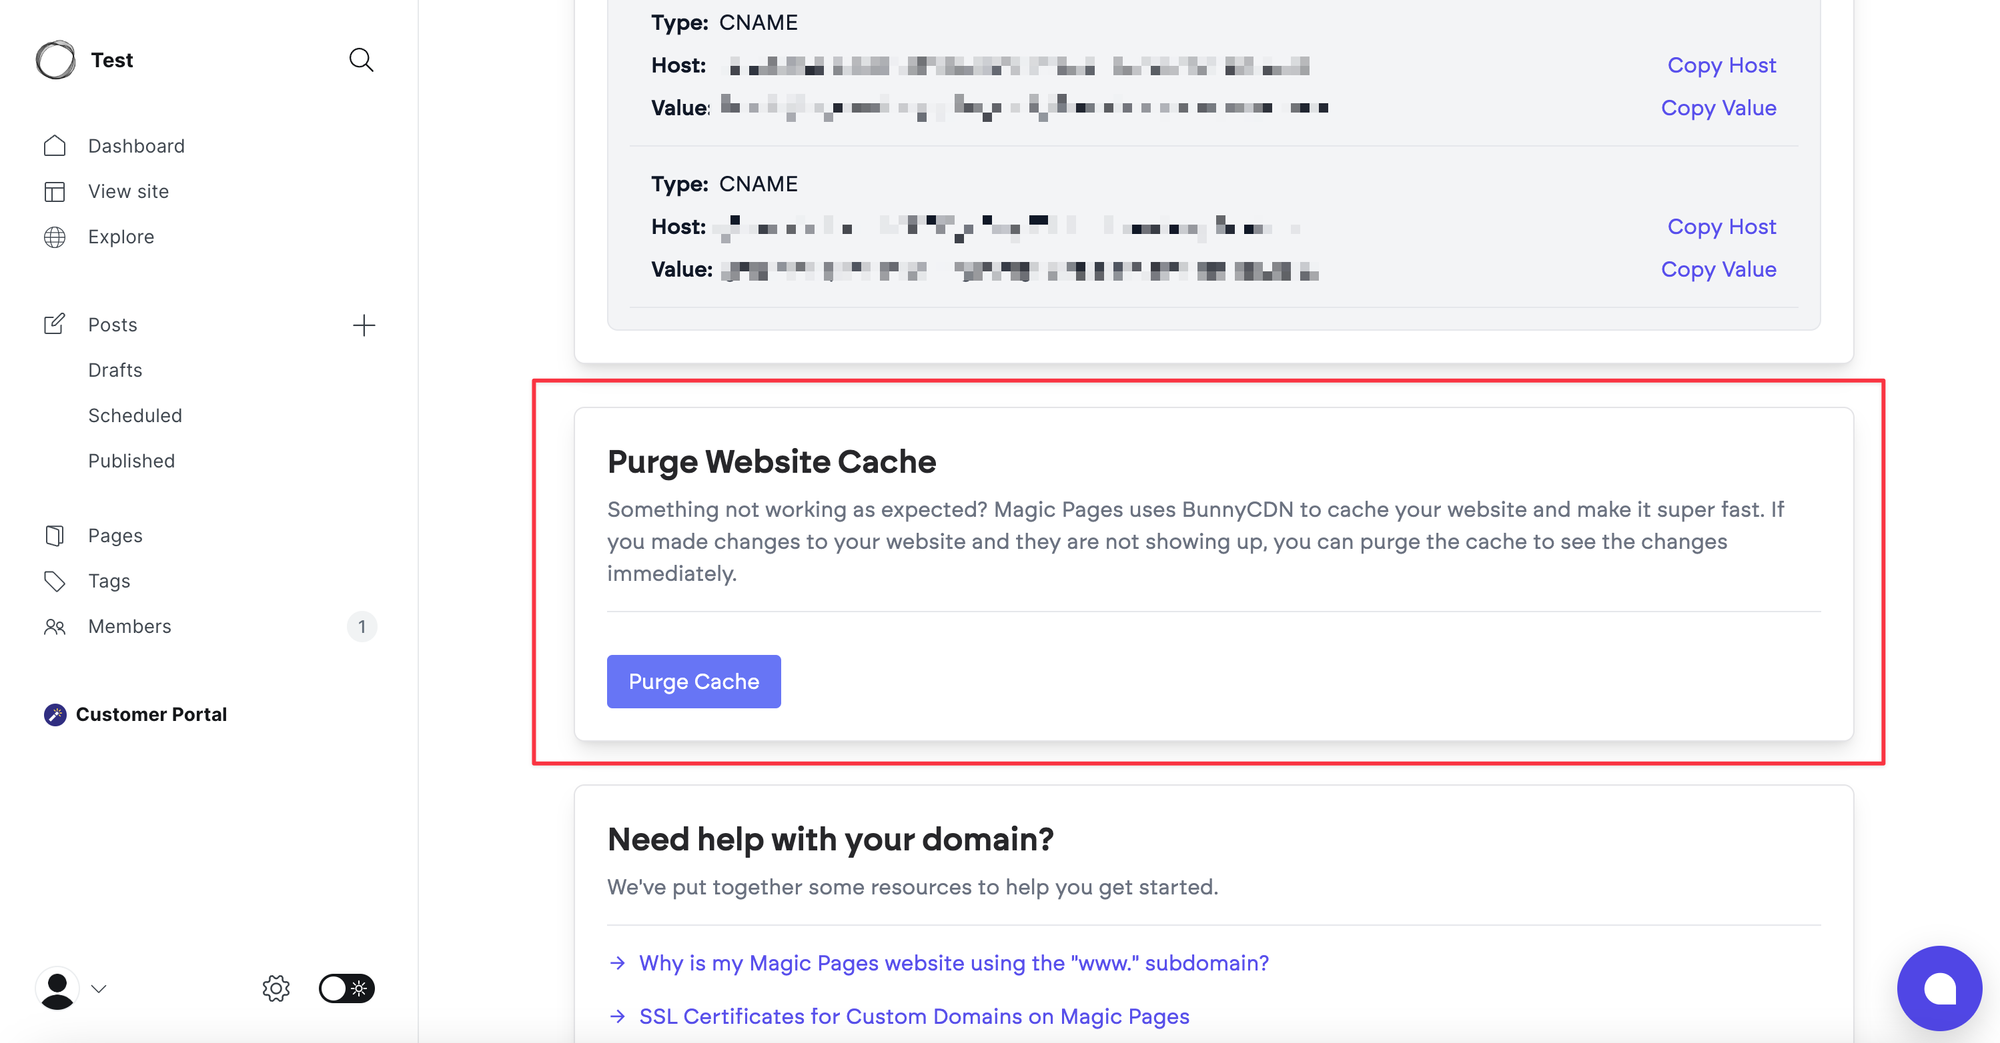Open the Scheduled posts list

point(135,416)
